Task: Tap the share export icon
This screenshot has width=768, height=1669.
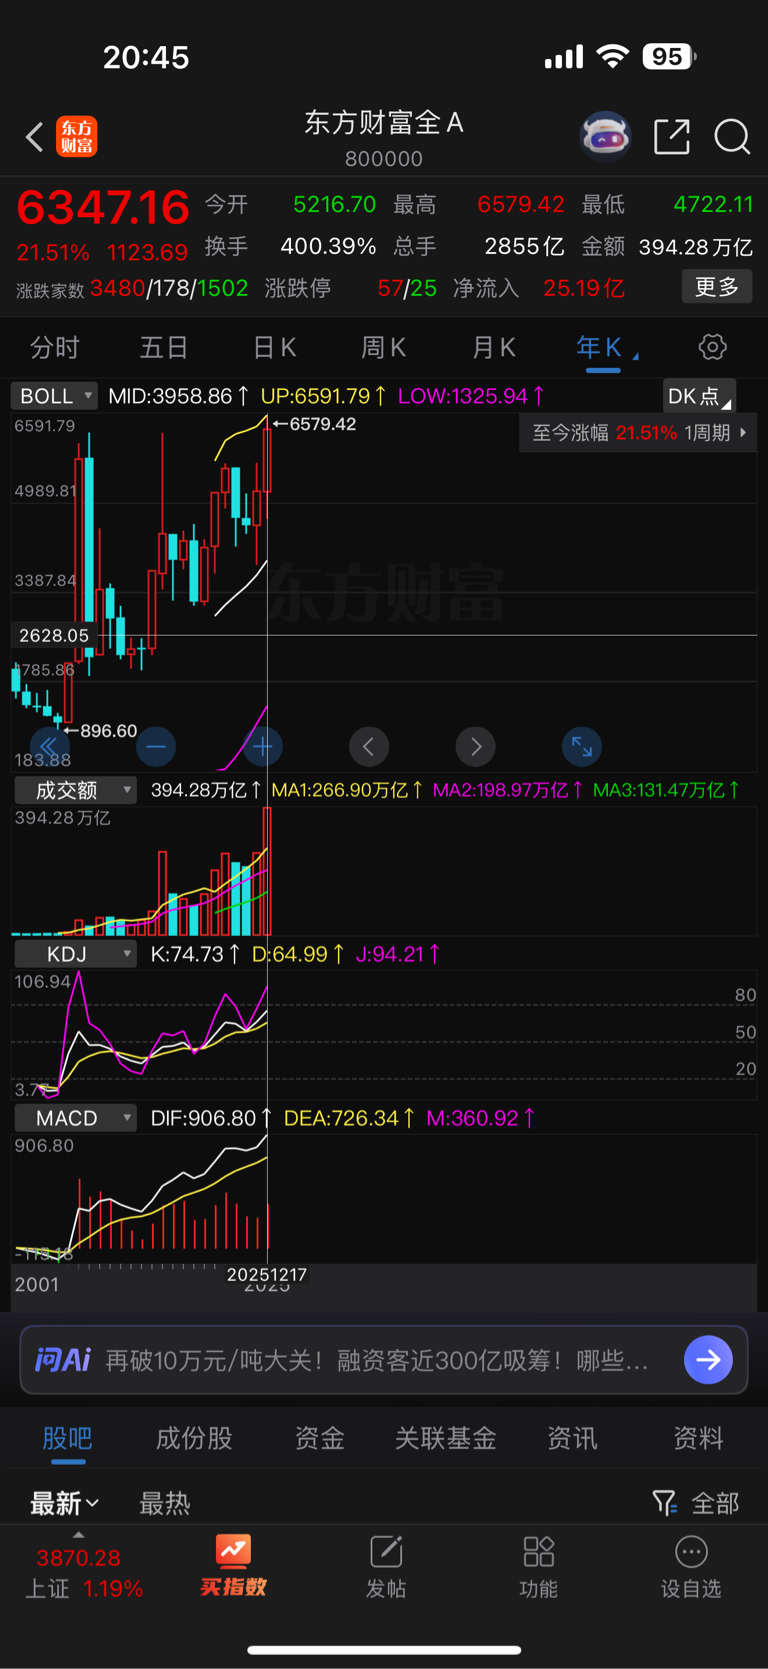Action: (672, 136)
